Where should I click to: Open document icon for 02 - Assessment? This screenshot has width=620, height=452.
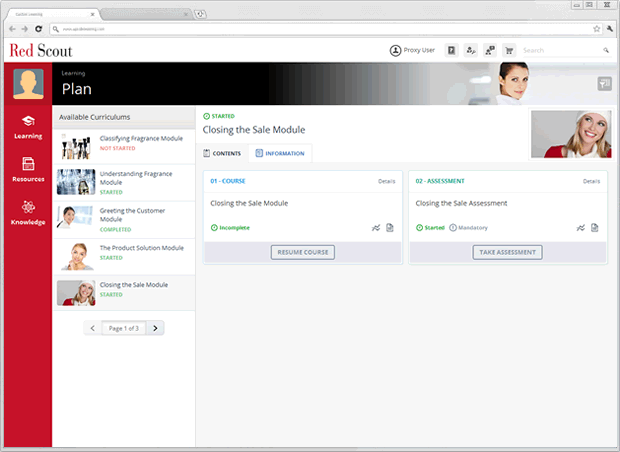point(595,227)
